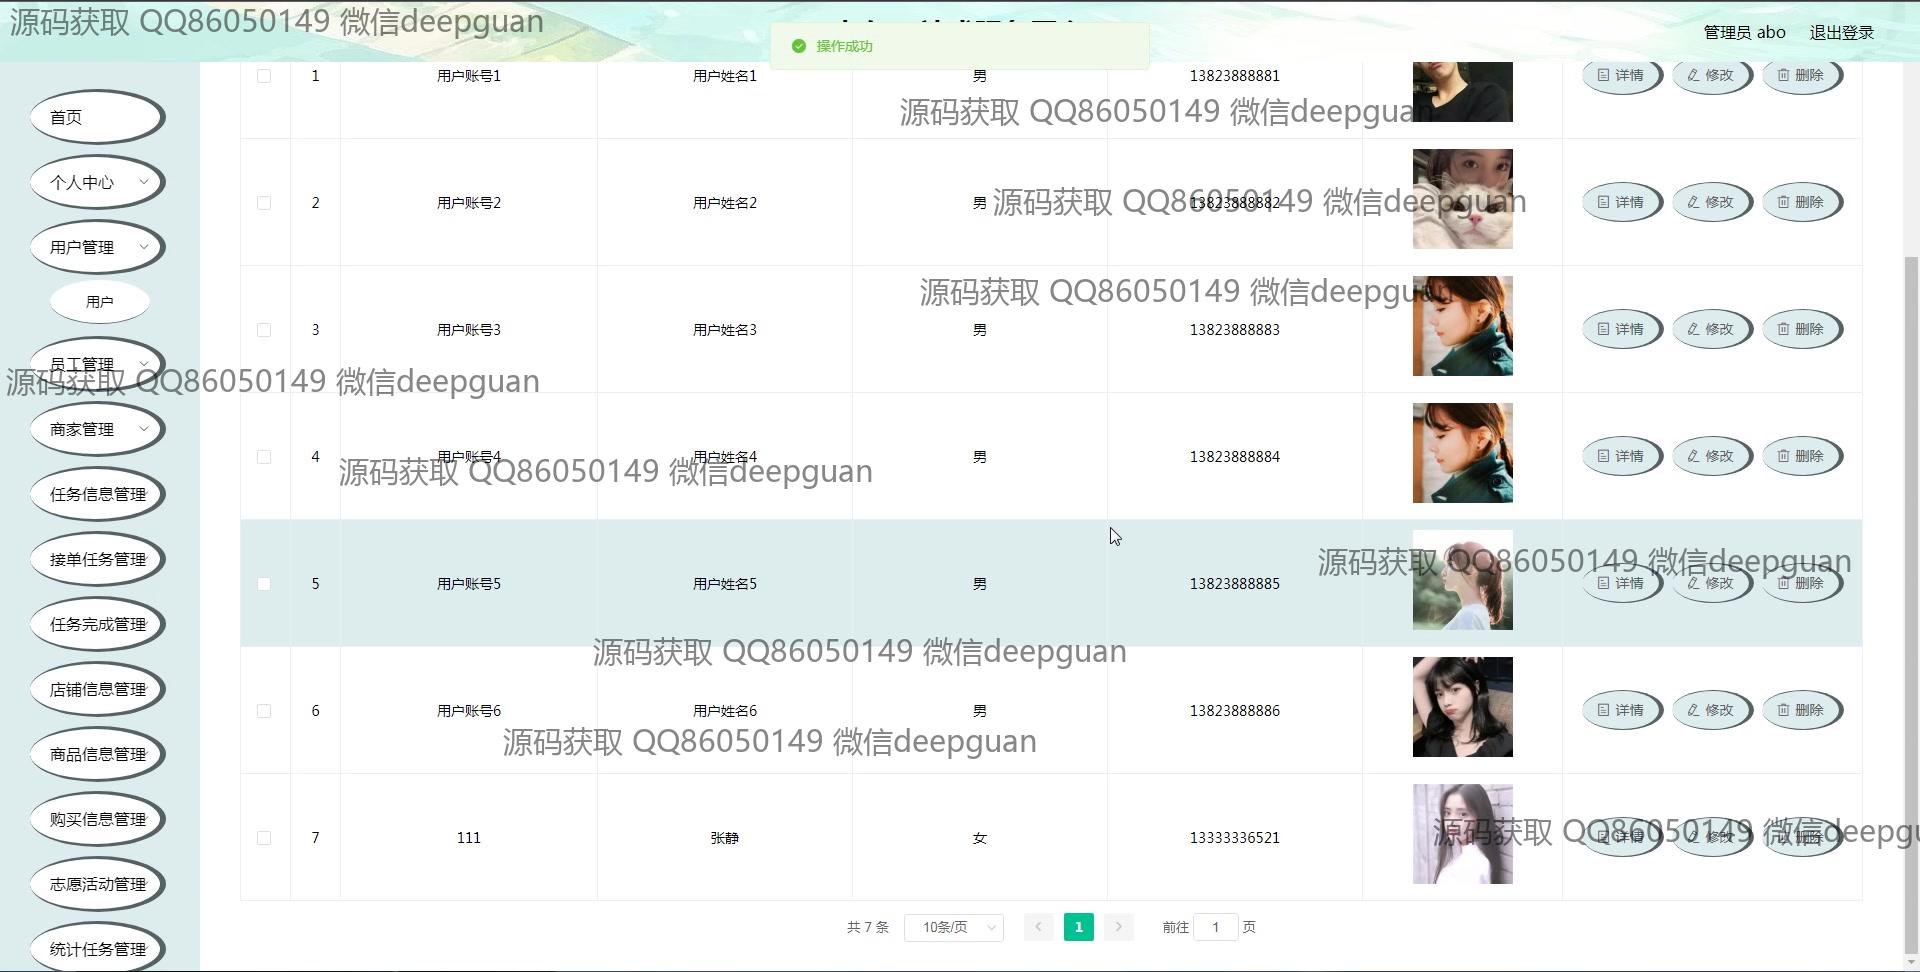Image resolution: width=1920 pixels, height=972 pixels.
Task: Click the page vertical scrollbar
Action: click(1911, 600)
